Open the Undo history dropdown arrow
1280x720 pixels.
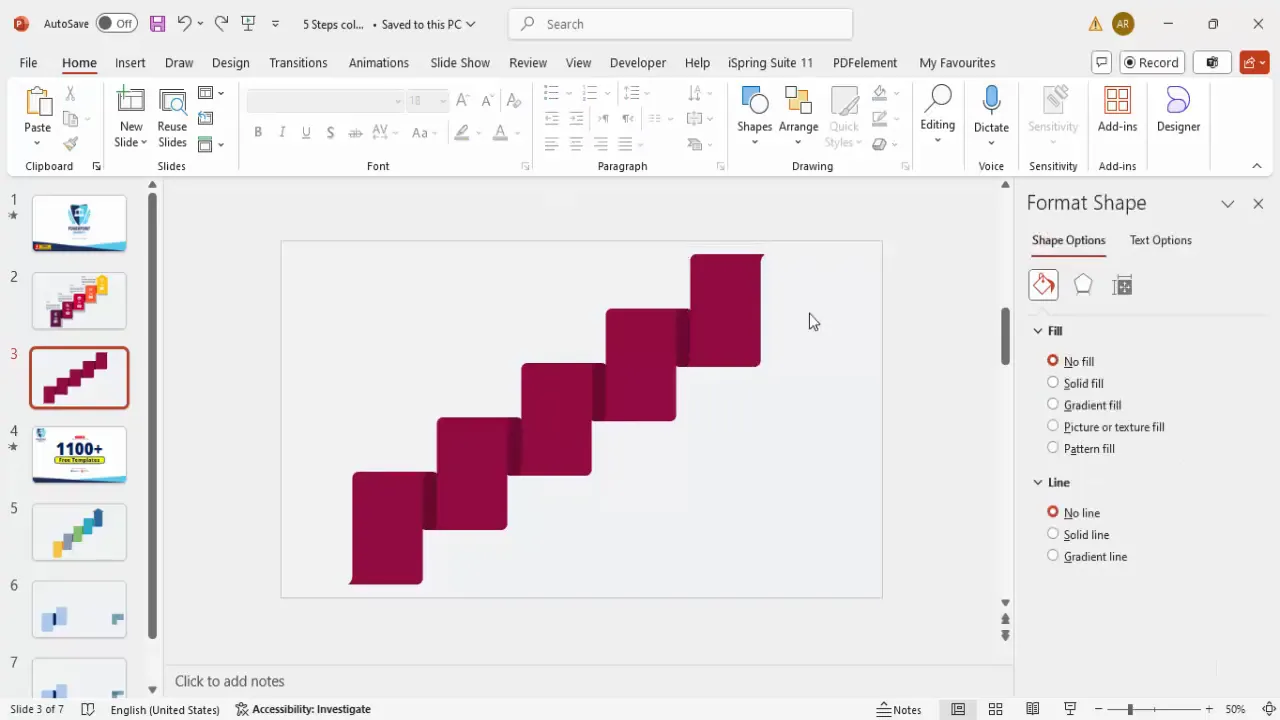pos(200,23)
